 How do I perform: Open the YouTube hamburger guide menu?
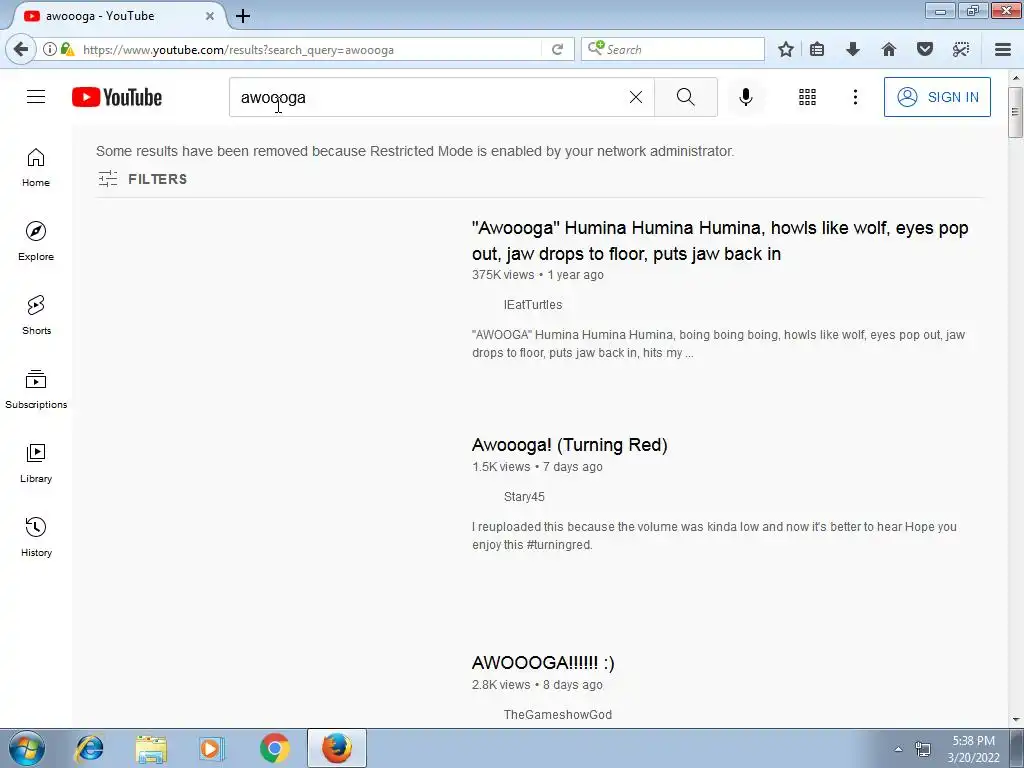tap(36, 97)
